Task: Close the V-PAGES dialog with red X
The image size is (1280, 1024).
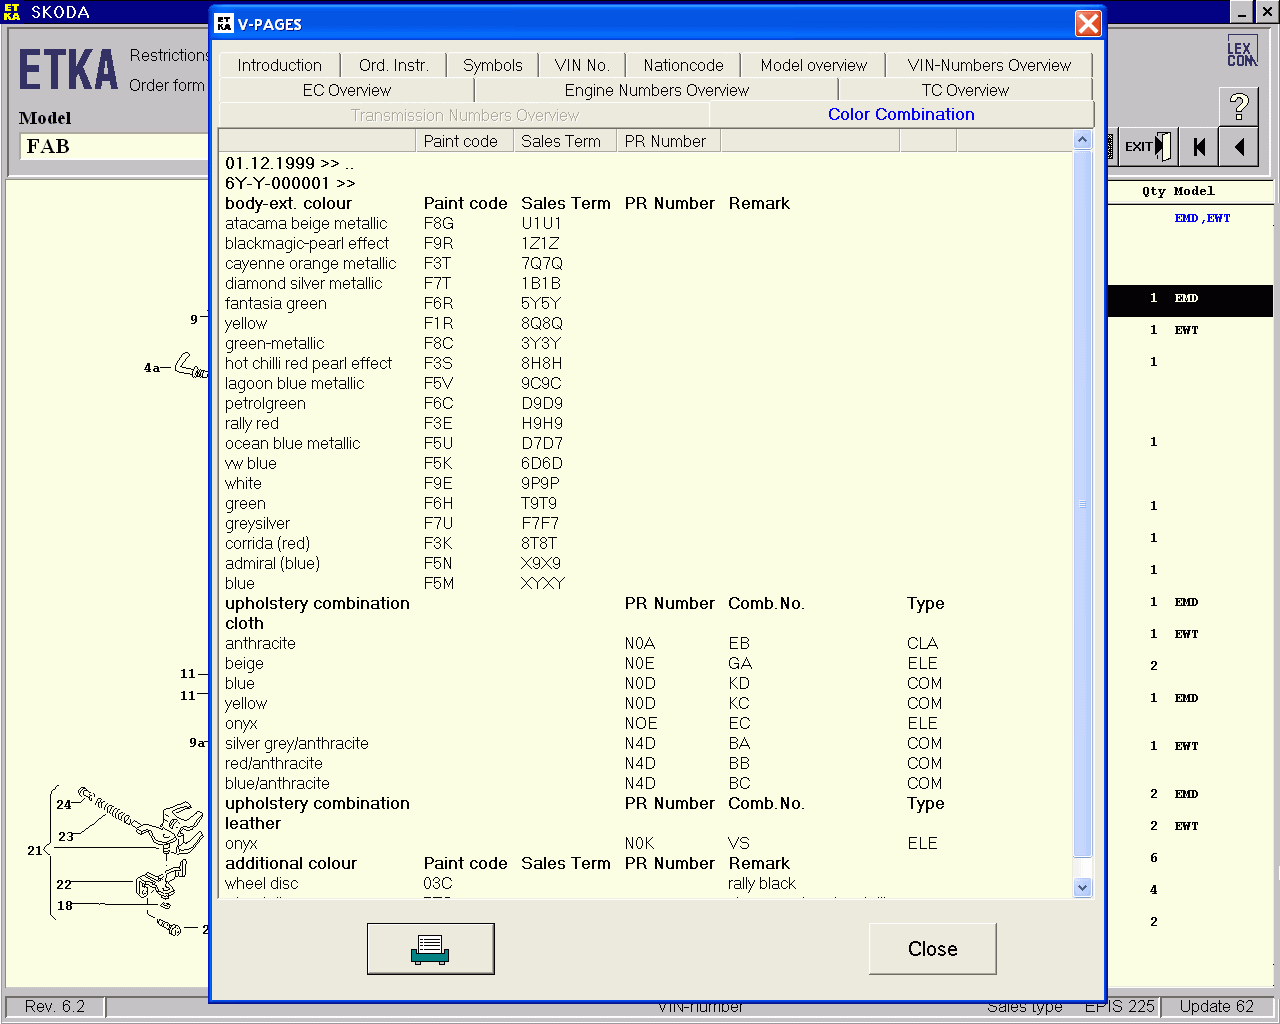Action: point(1088,23)
